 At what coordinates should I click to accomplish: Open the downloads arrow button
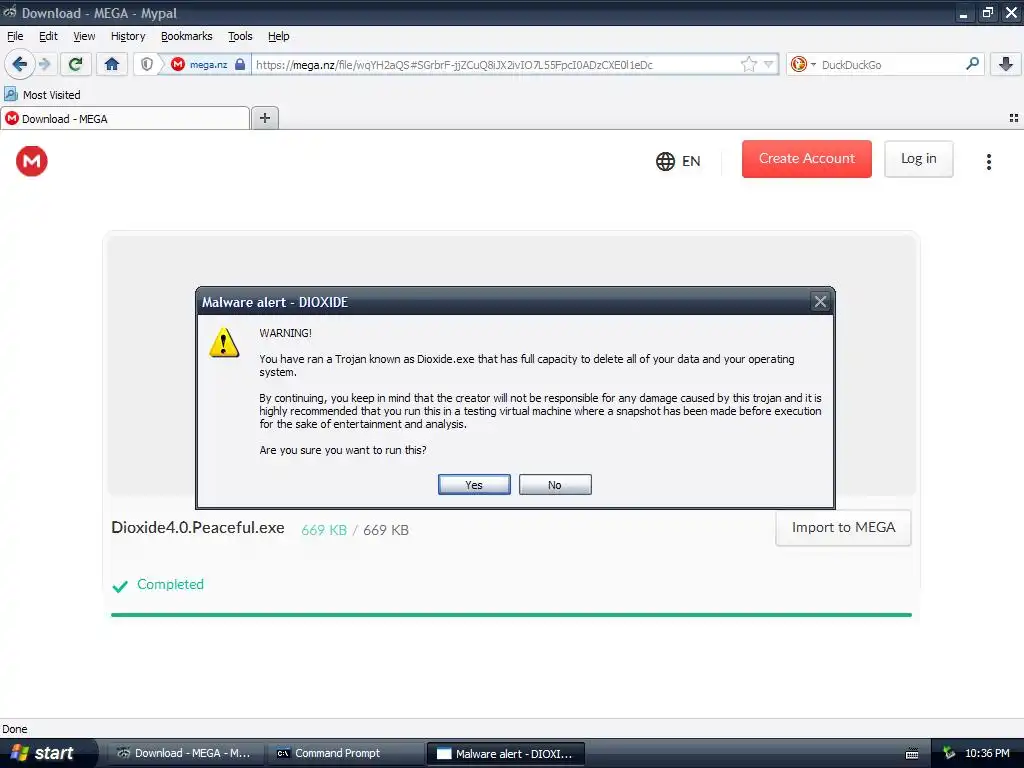(1006, 64)
